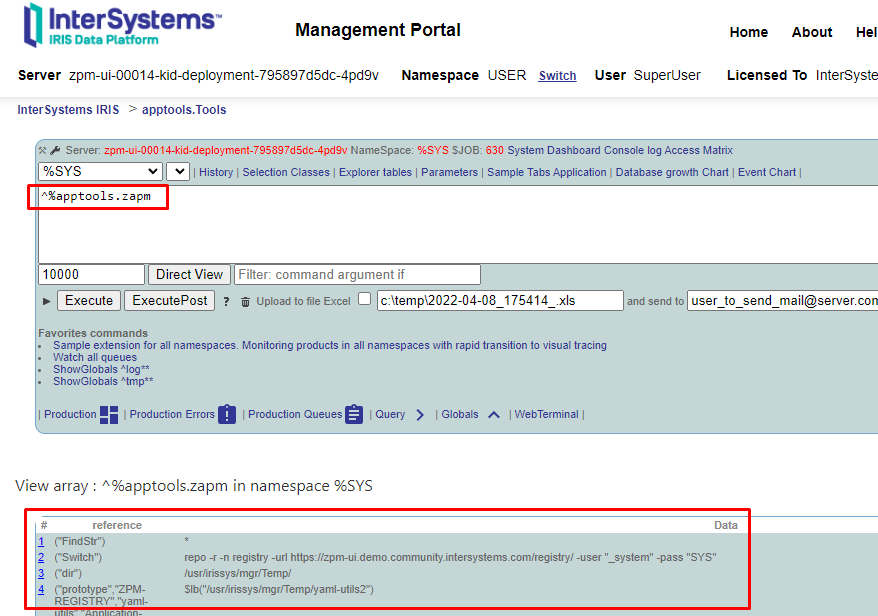Click the send-to email address field
The height and width of the screenshot is (616, 878).
click(x=783, y=301)
